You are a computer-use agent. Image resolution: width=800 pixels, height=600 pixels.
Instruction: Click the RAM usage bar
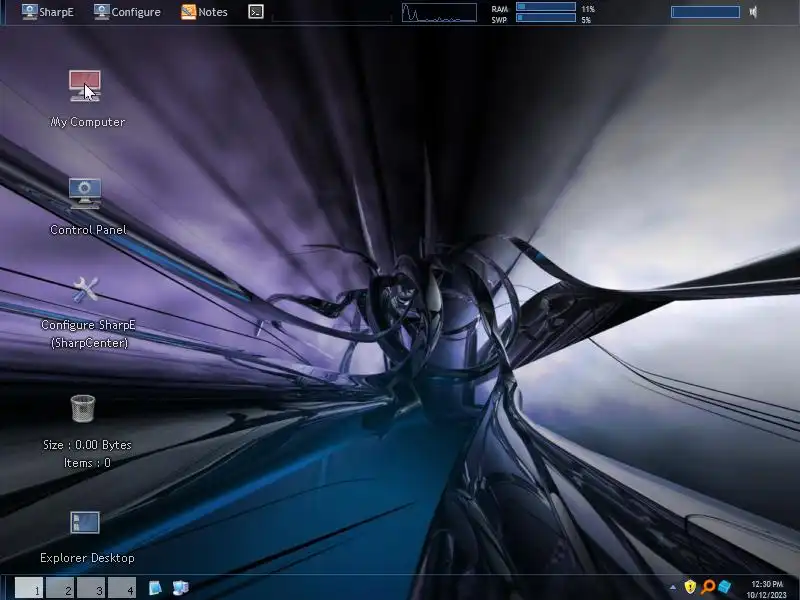[x=546, y=7]
